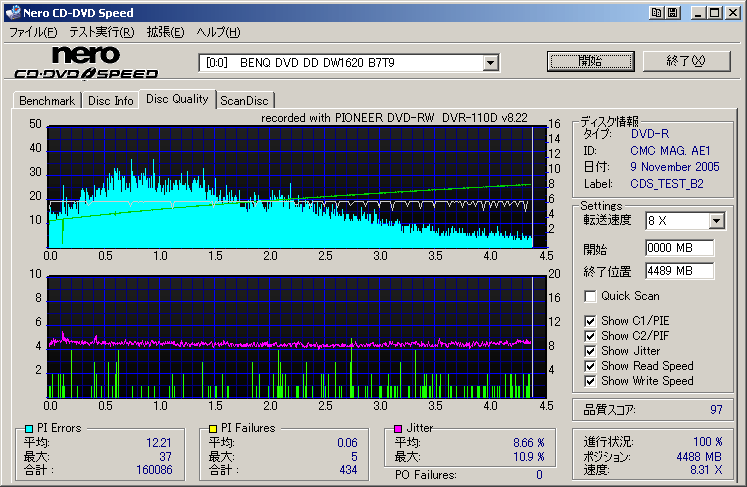The image size is (747, 487).
Task: Click the speed value 8.31 X
Action: [x=706, y=470]
